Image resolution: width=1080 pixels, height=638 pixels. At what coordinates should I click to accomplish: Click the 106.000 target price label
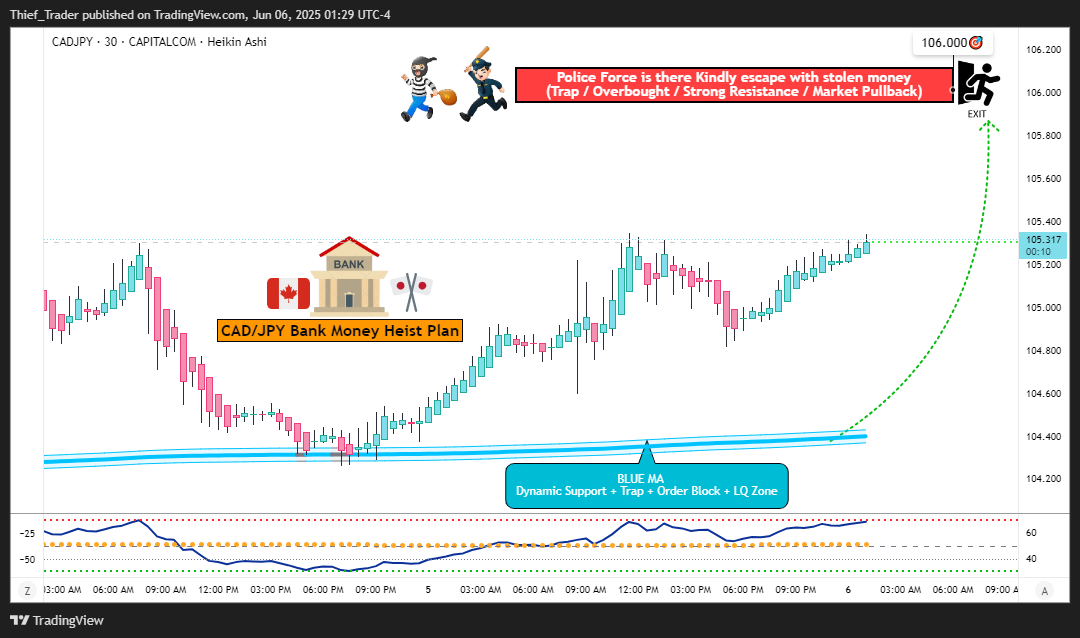[952, 43]
